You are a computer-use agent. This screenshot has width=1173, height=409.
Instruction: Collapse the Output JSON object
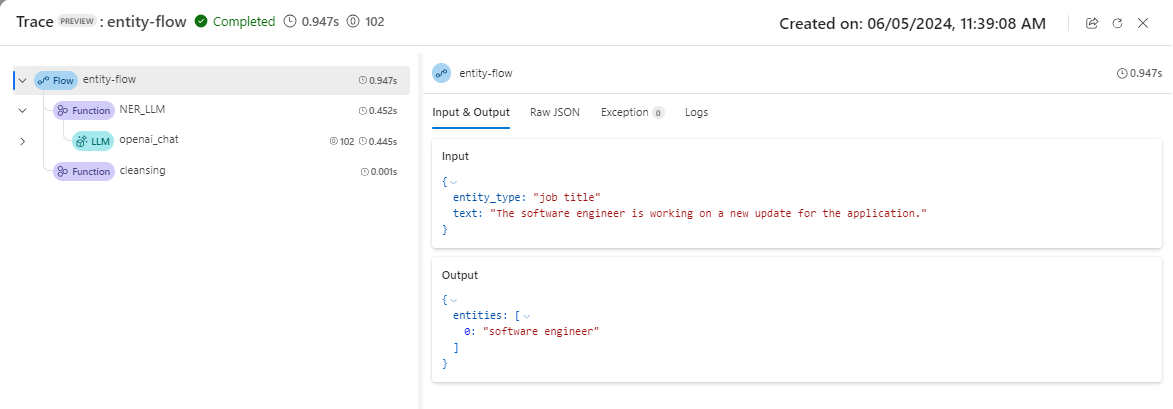pyautogui.click(x=454, y=300)
